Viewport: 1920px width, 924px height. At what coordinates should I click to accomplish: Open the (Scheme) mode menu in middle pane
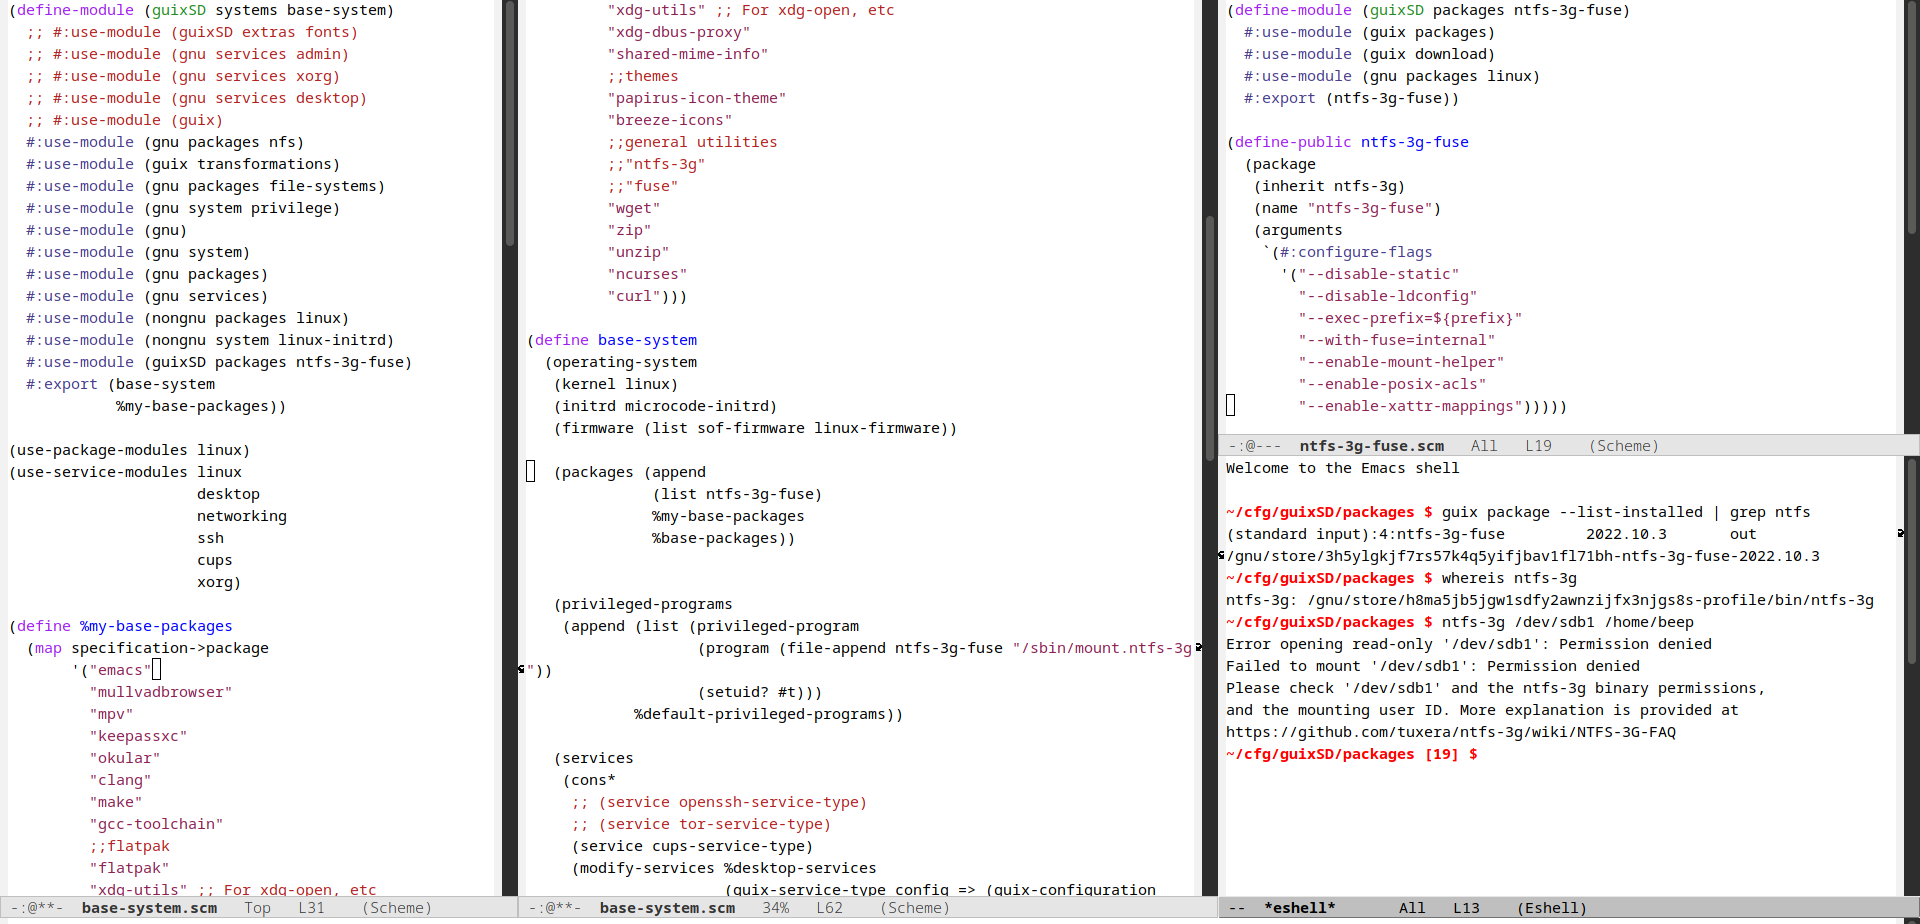[915, 908]
